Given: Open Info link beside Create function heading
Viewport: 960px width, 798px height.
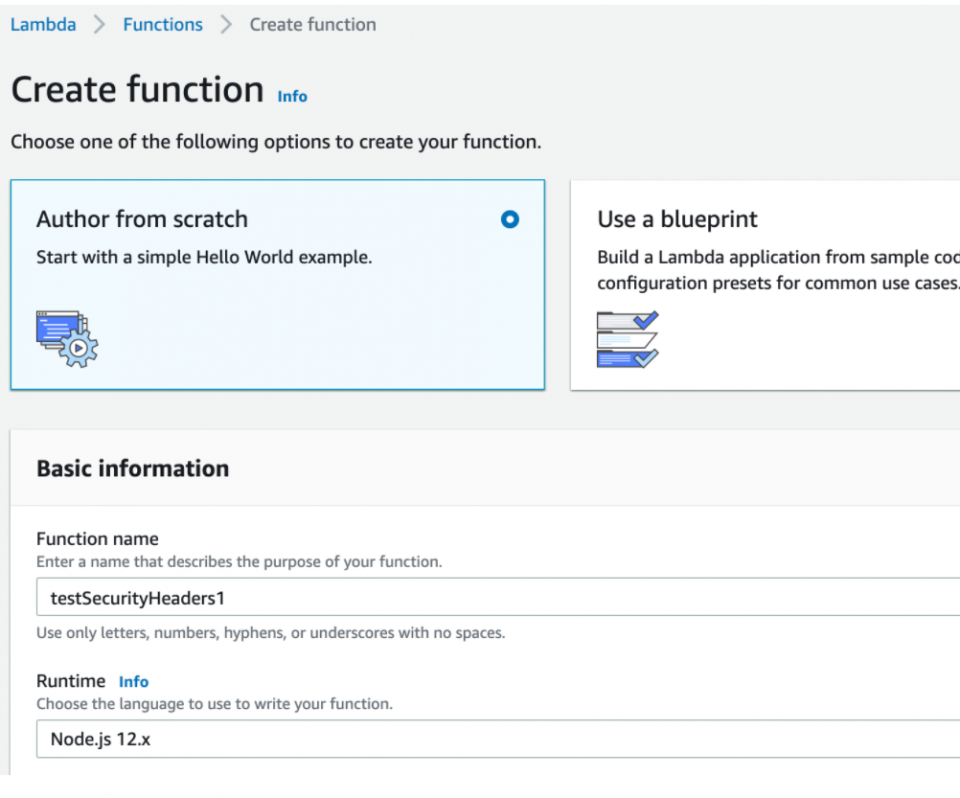Looking at the screenshot, I should [x=292, y=96].
